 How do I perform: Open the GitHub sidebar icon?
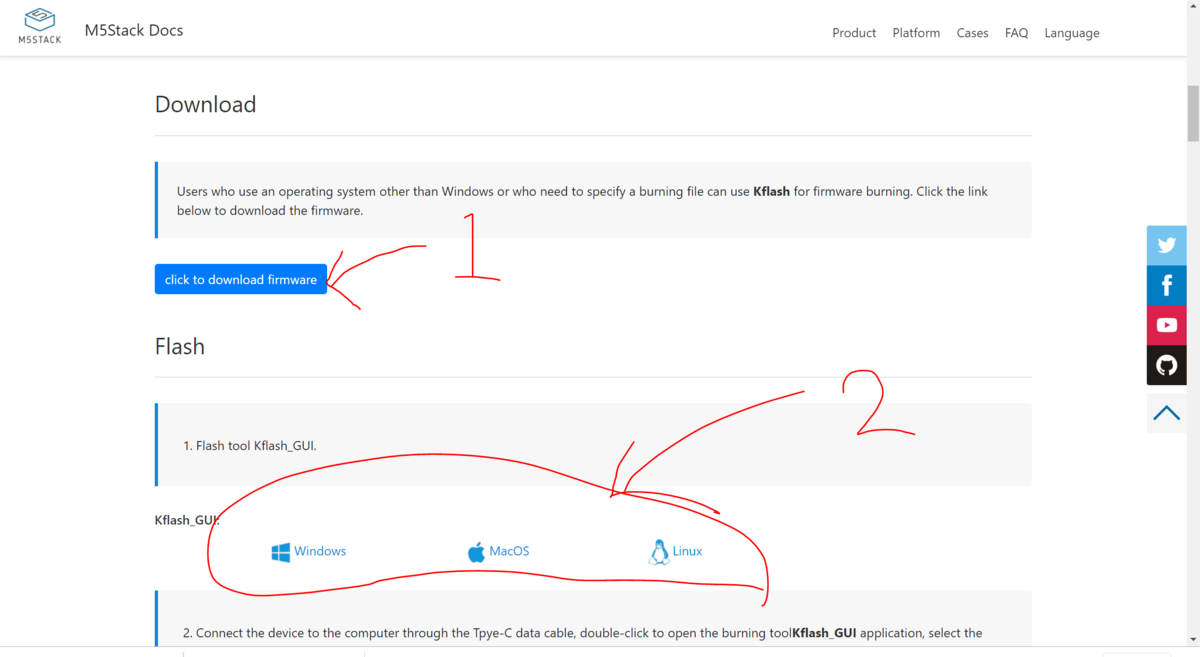pyautogui.click(x=1166, y=365)
